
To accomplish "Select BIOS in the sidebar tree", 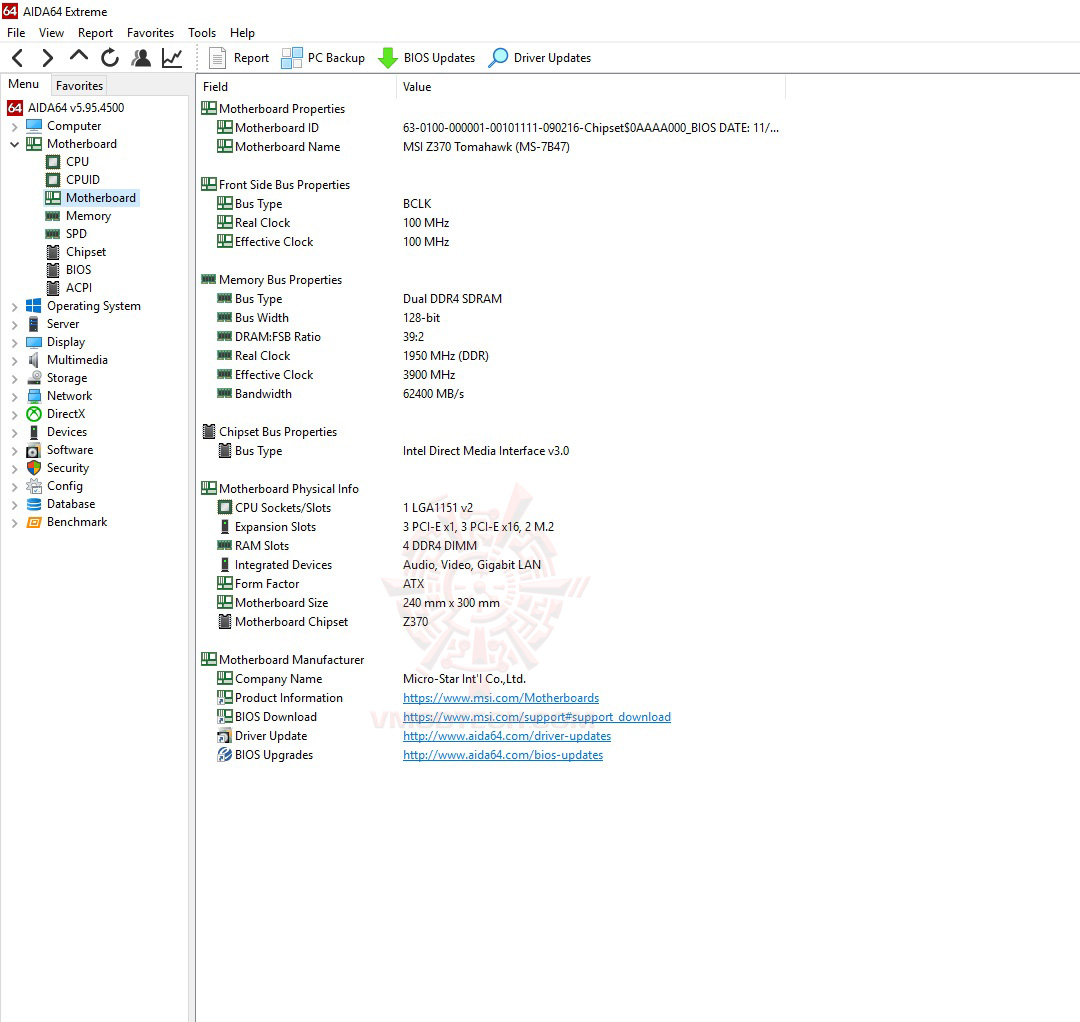I will [78, 270].
